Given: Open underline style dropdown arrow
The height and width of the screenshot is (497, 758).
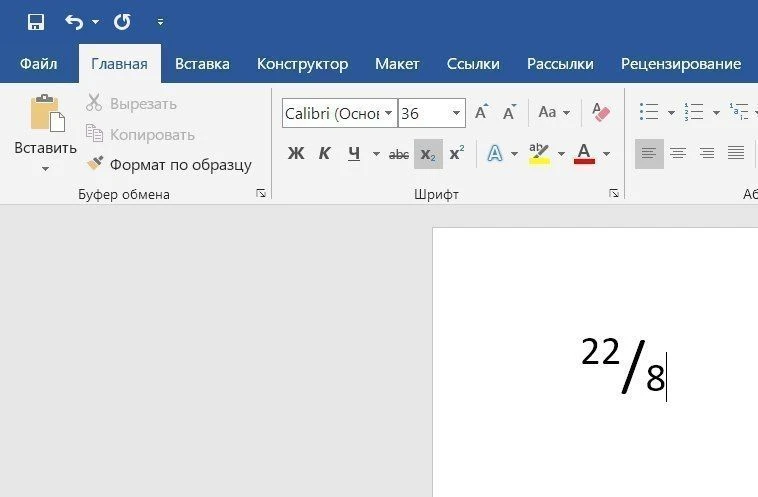Looking at the screenshot, I should [x=376, y=154].
